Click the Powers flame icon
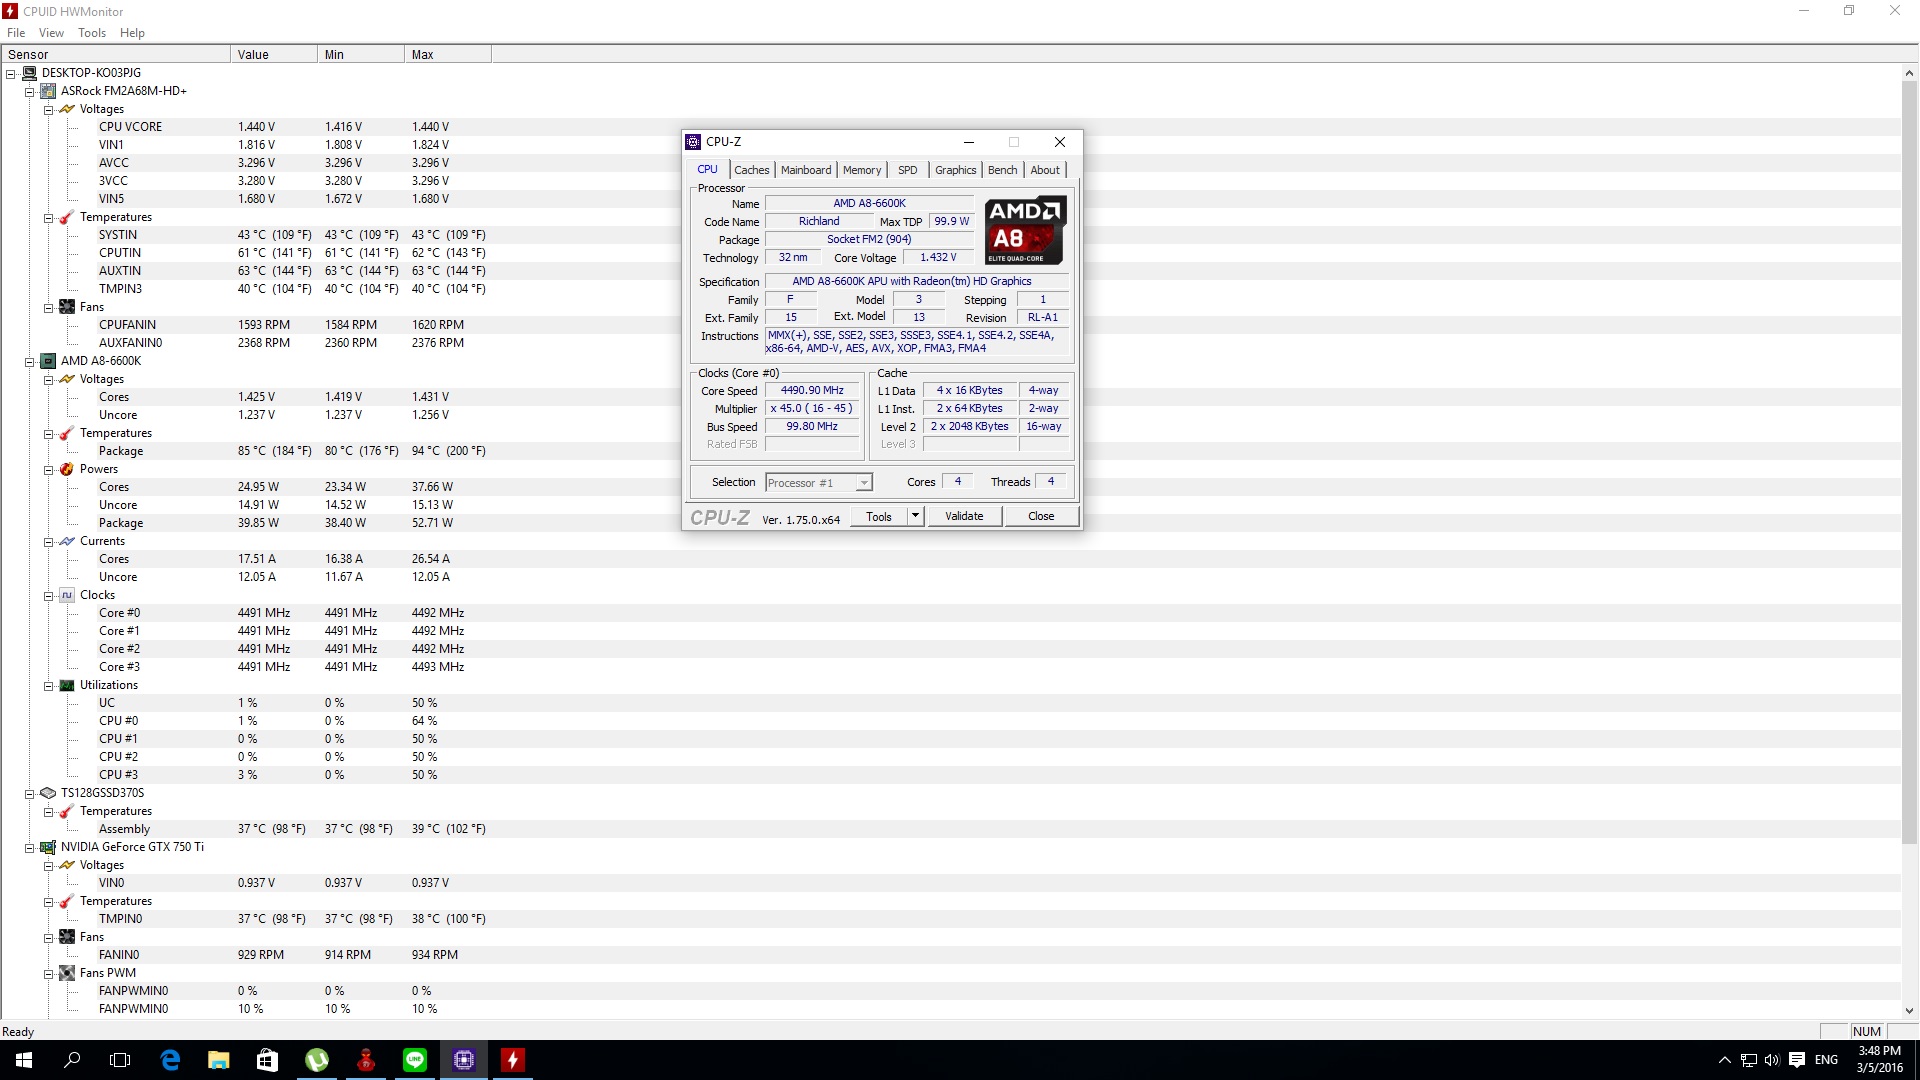The image size is (1920, 1080). point(67,469)
